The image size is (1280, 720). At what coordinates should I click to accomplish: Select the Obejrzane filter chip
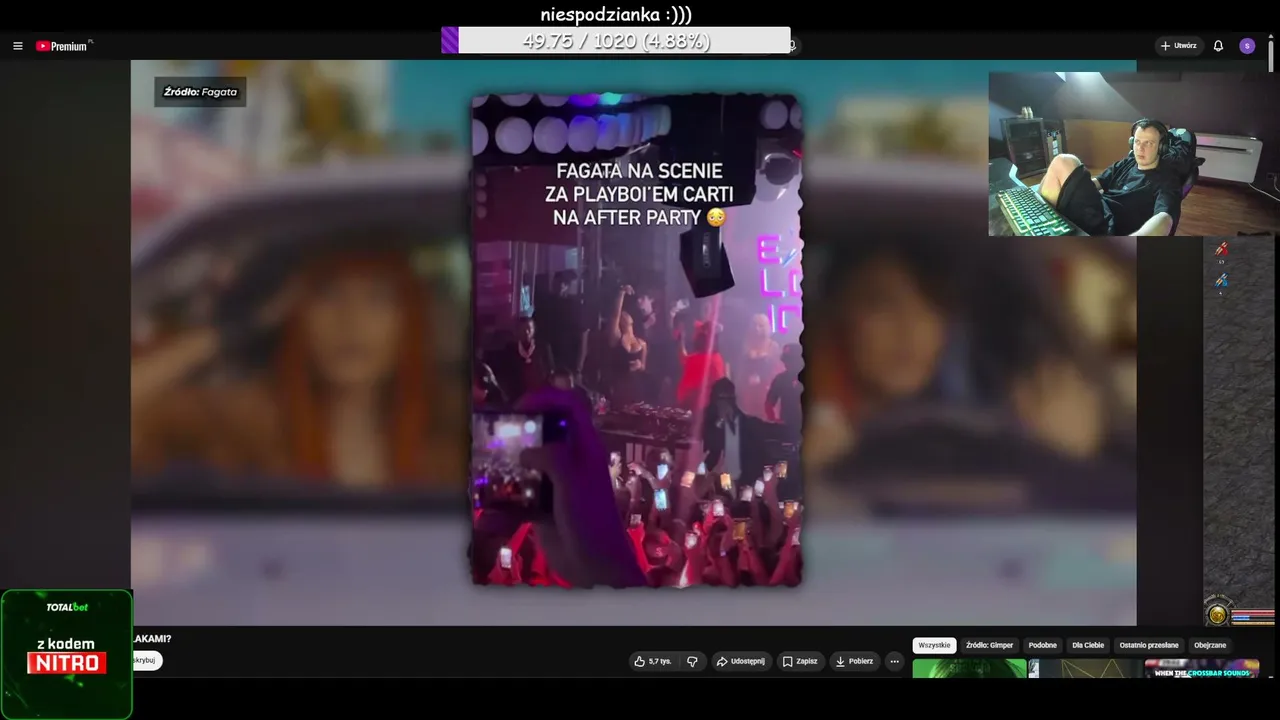coord(1210,645)
